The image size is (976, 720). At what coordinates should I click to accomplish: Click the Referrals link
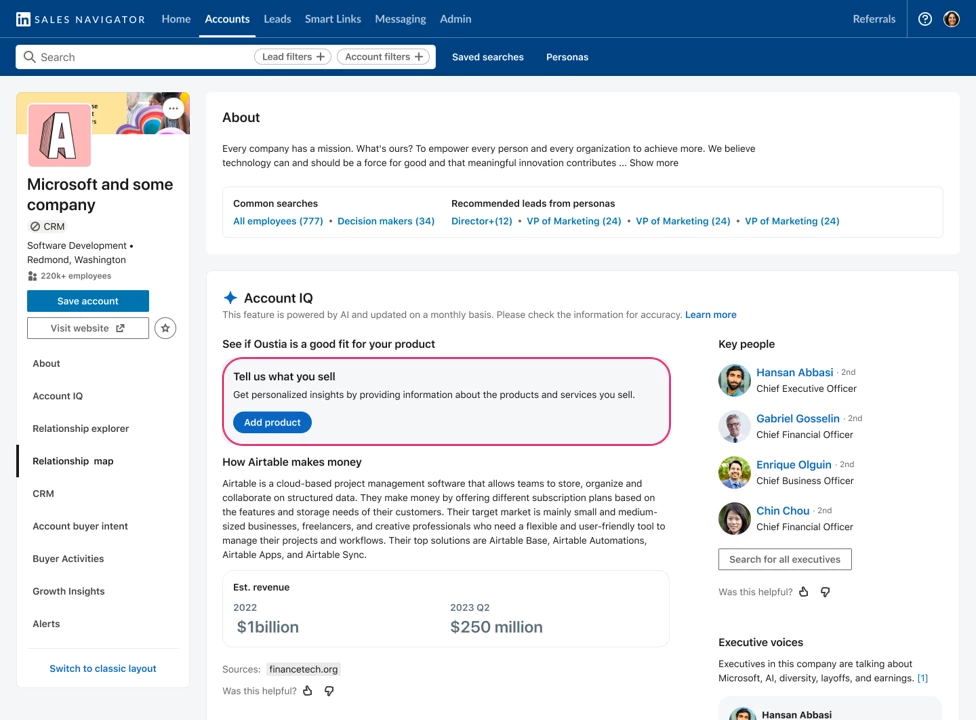point(874,19)
